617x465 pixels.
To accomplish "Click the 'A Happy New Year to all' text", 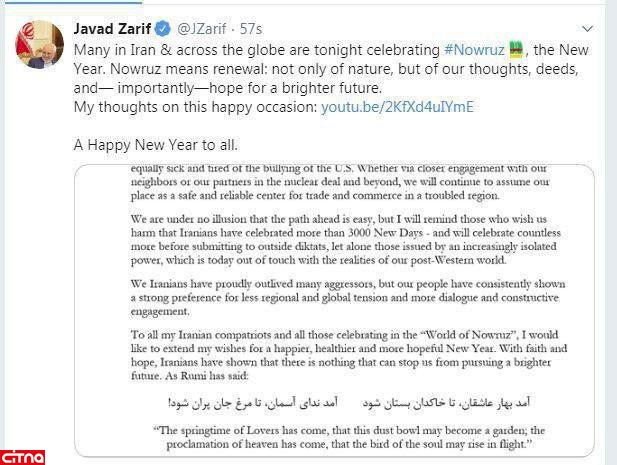I will (155, 143).
